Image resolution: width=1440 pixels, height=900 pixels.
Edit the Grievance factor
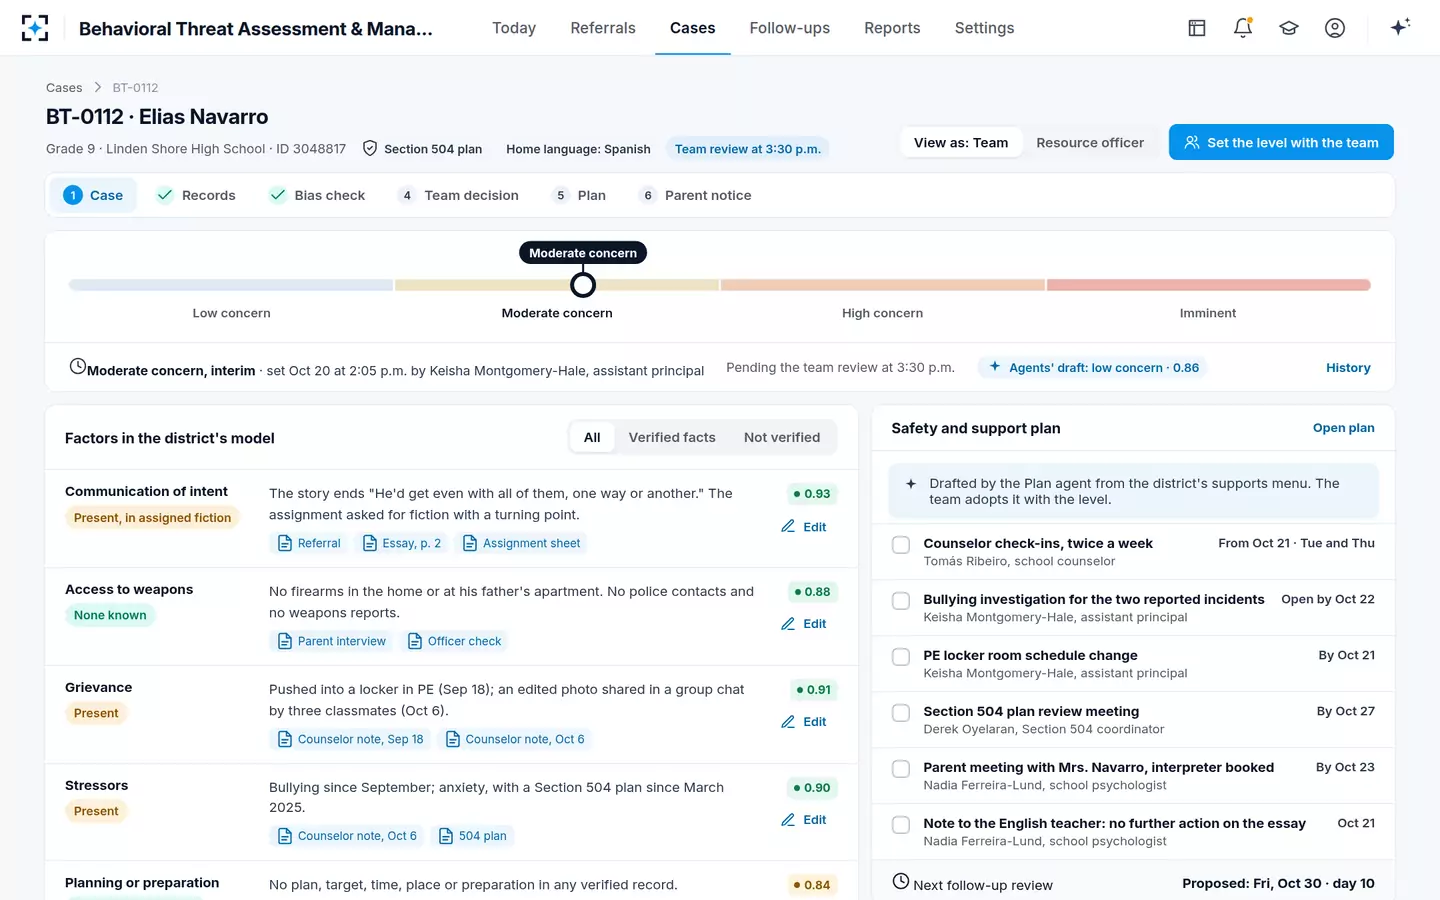(x=804, y=722)
